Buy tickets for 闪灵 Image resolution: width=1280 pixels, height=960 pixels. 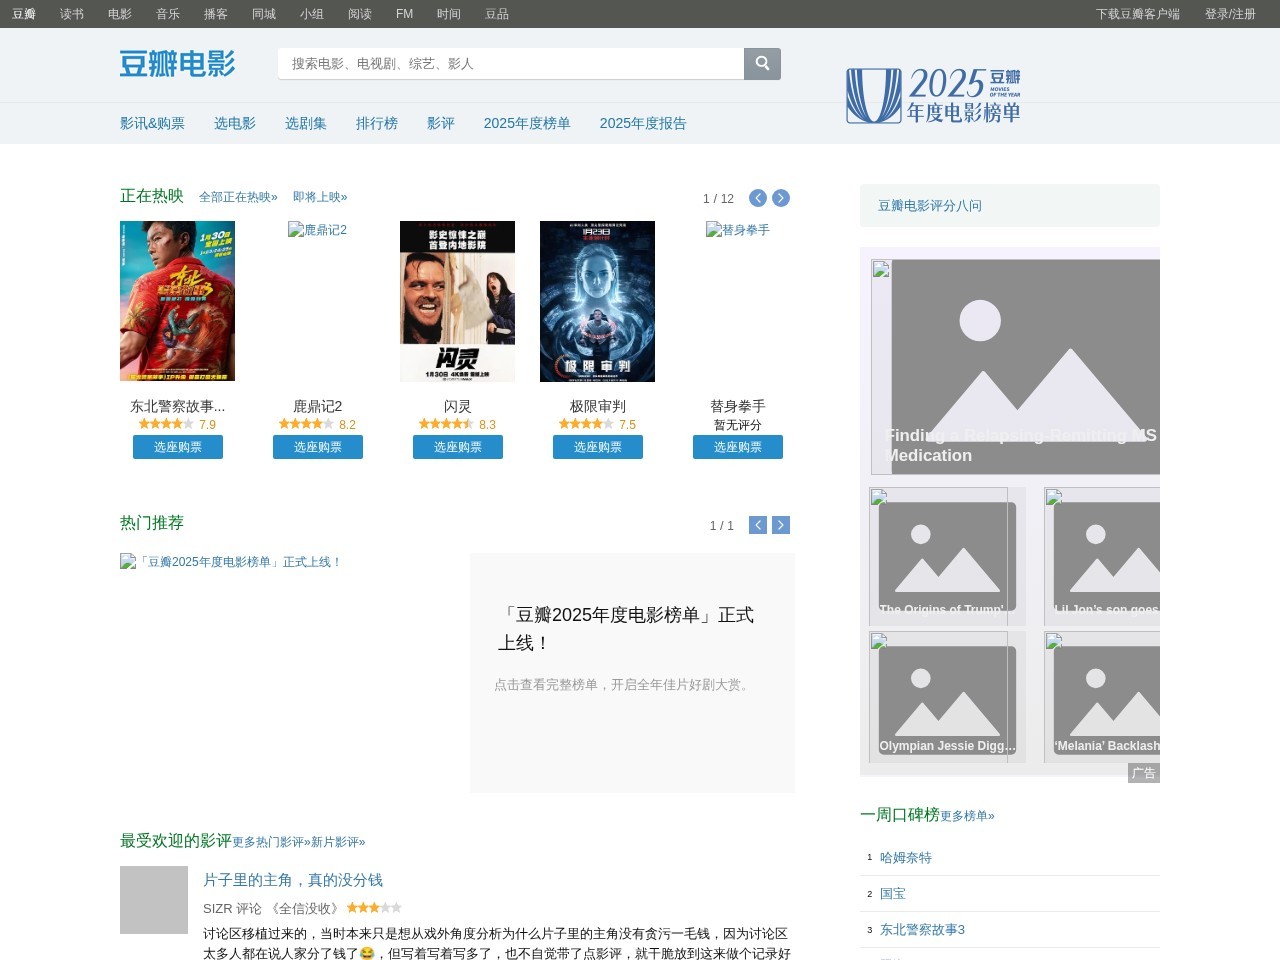point(458,447)
